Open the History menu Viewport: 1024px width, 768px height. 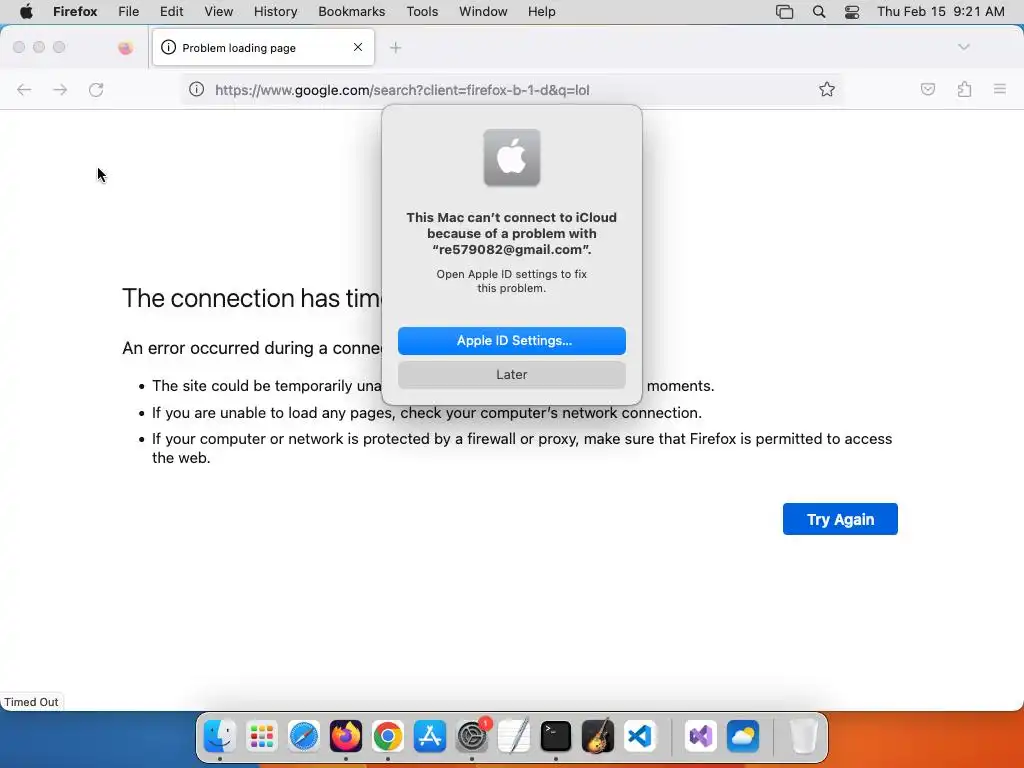click(x=275, y=12)
